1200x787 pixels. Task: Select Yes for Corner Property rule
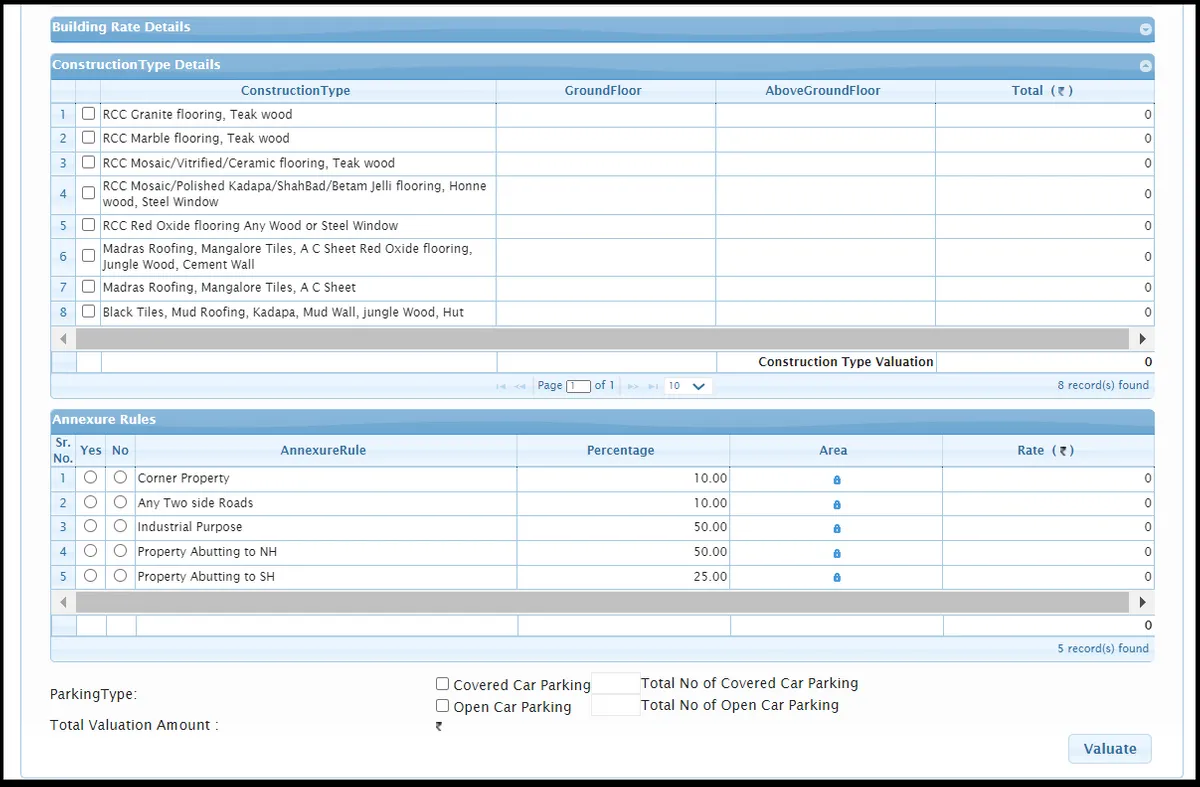(x=90, y=478)
